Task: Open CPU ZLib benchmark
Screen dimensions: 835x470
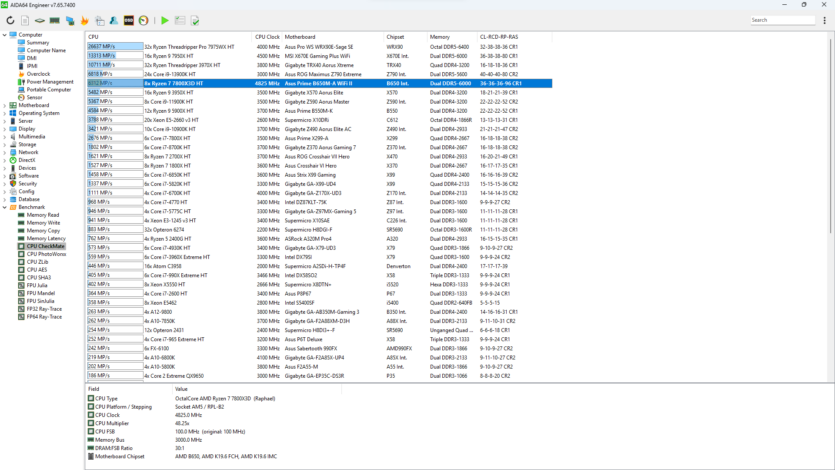Action: pos(37,262)
